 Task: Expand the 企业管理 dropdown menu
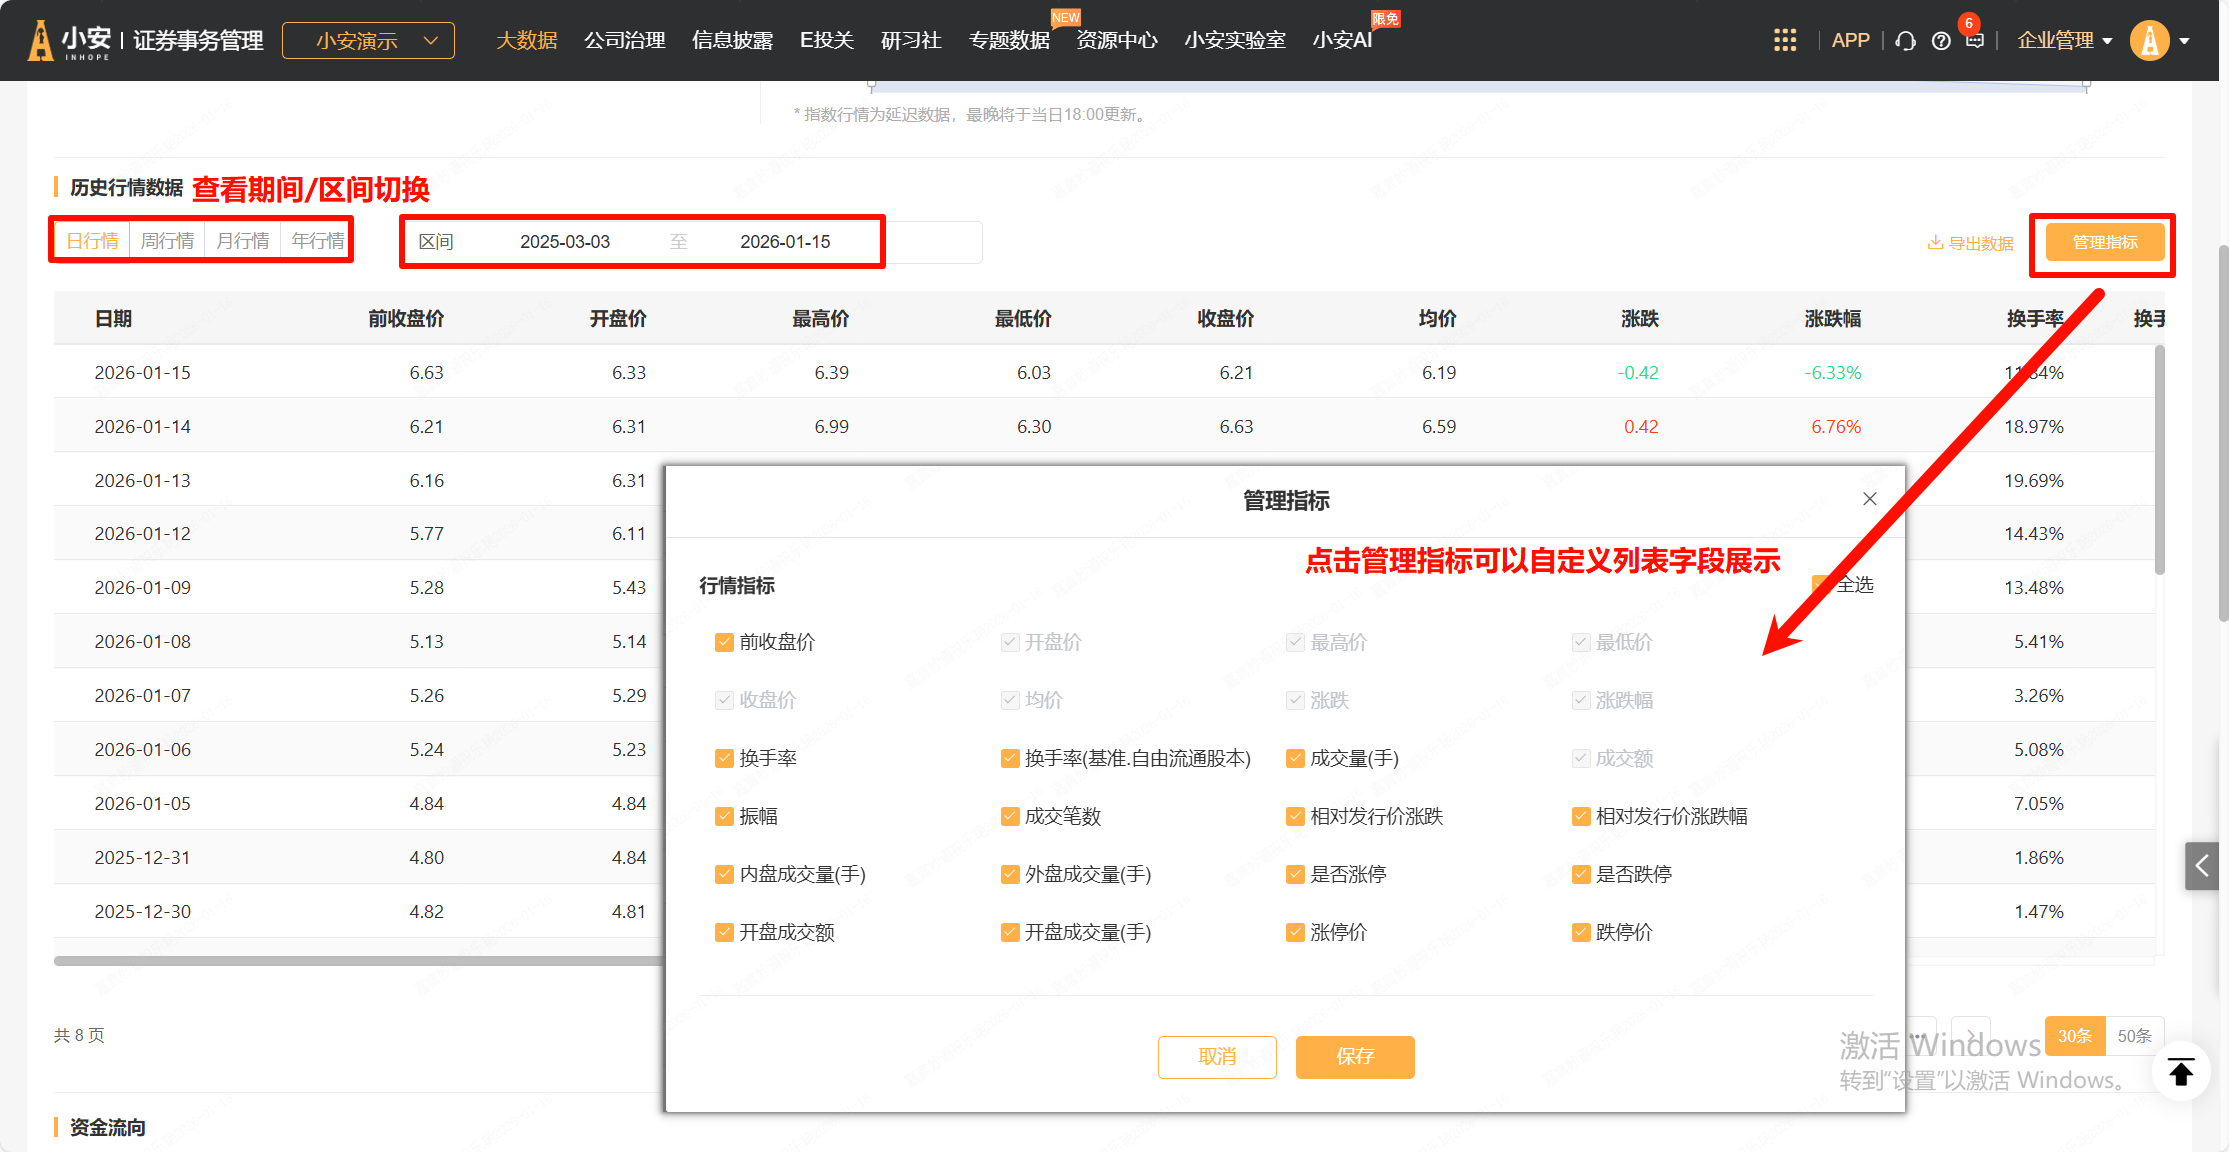(x=2064, y=41)
